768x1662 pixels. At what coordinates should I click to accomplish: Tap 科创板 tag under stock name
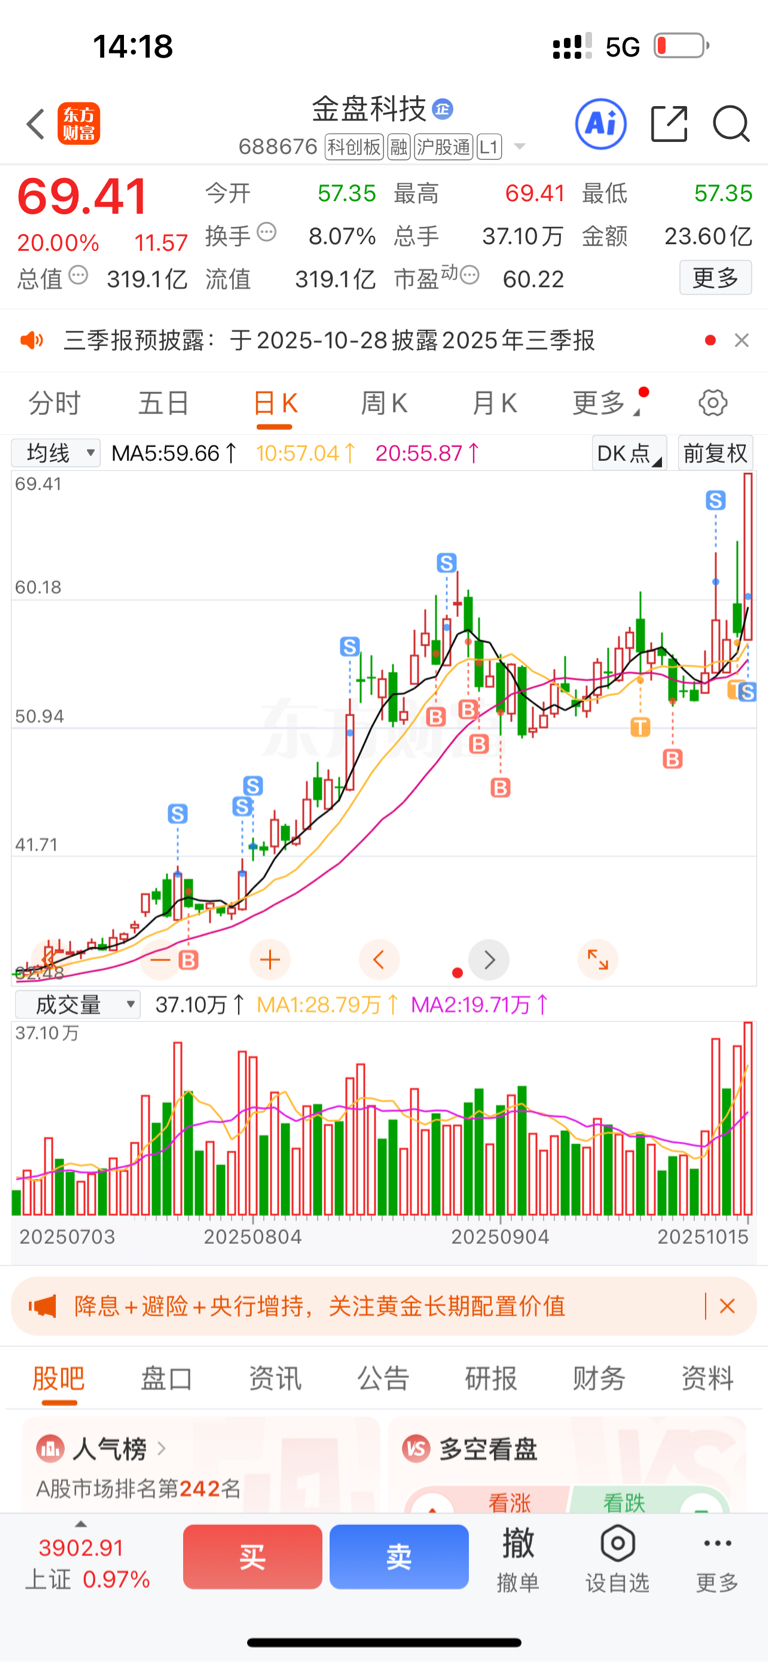pos(354,147)
